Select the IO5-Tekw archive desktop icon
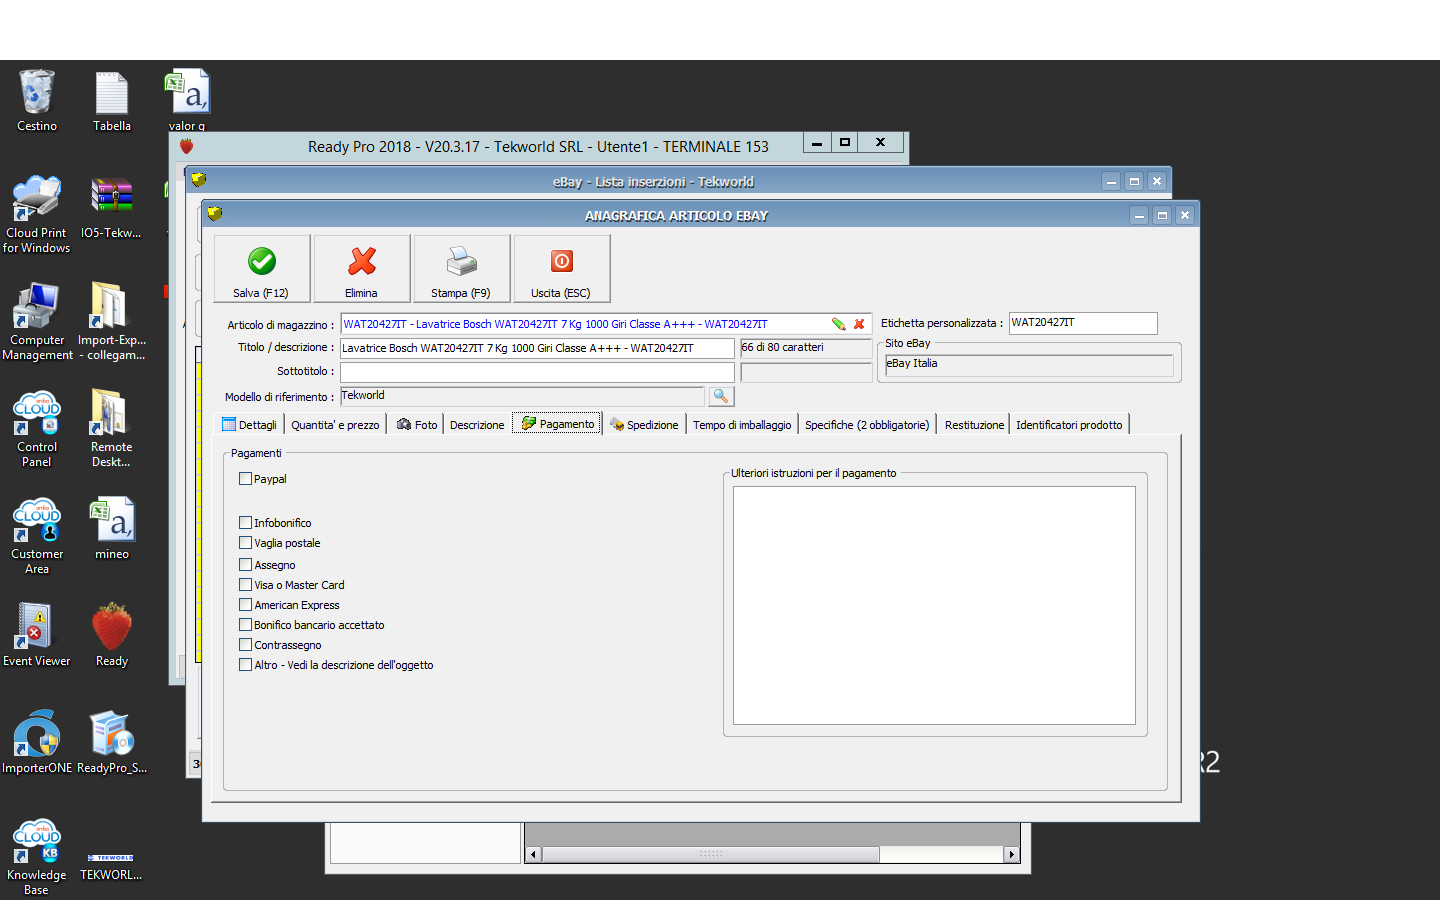 pos(112,208)
